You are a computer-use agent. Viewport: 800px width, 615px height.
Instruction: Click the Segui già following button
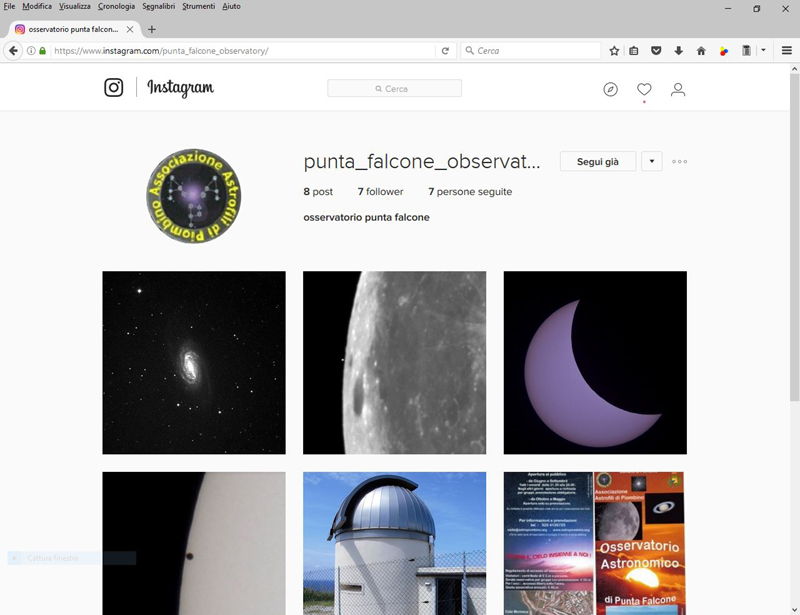click(x=598, y=162)
